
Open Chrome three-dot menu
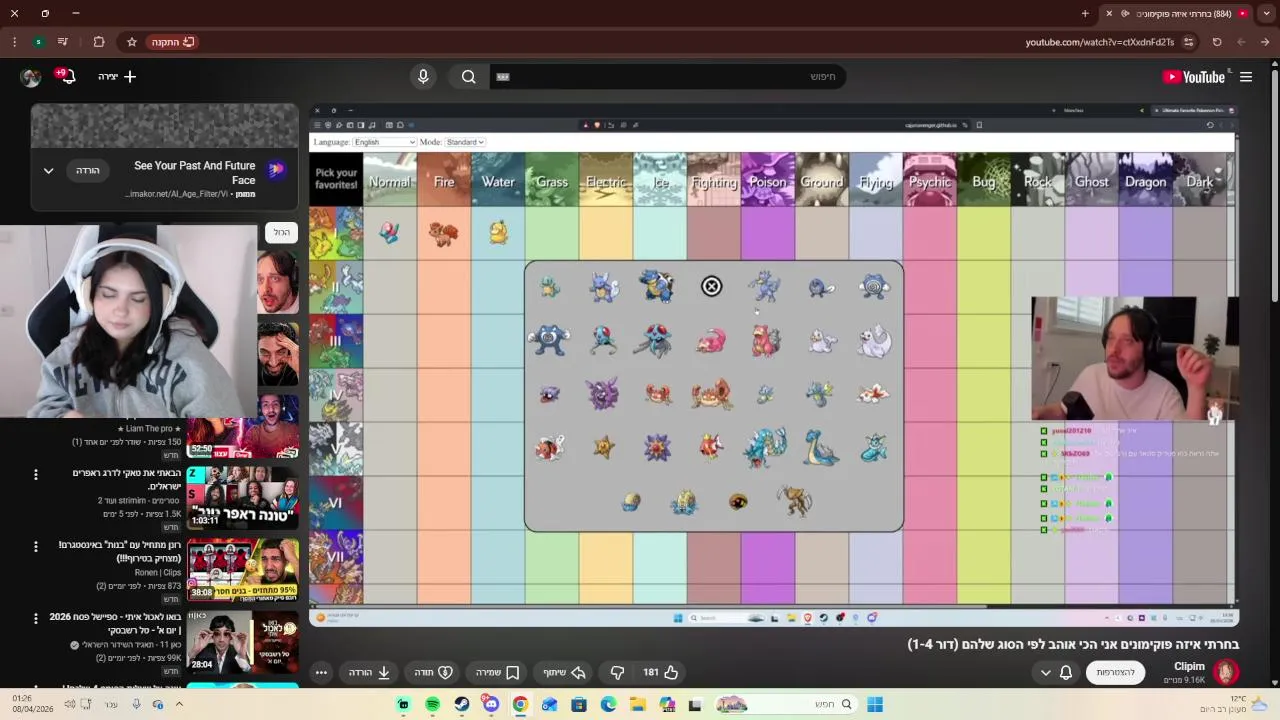point(14,42)
